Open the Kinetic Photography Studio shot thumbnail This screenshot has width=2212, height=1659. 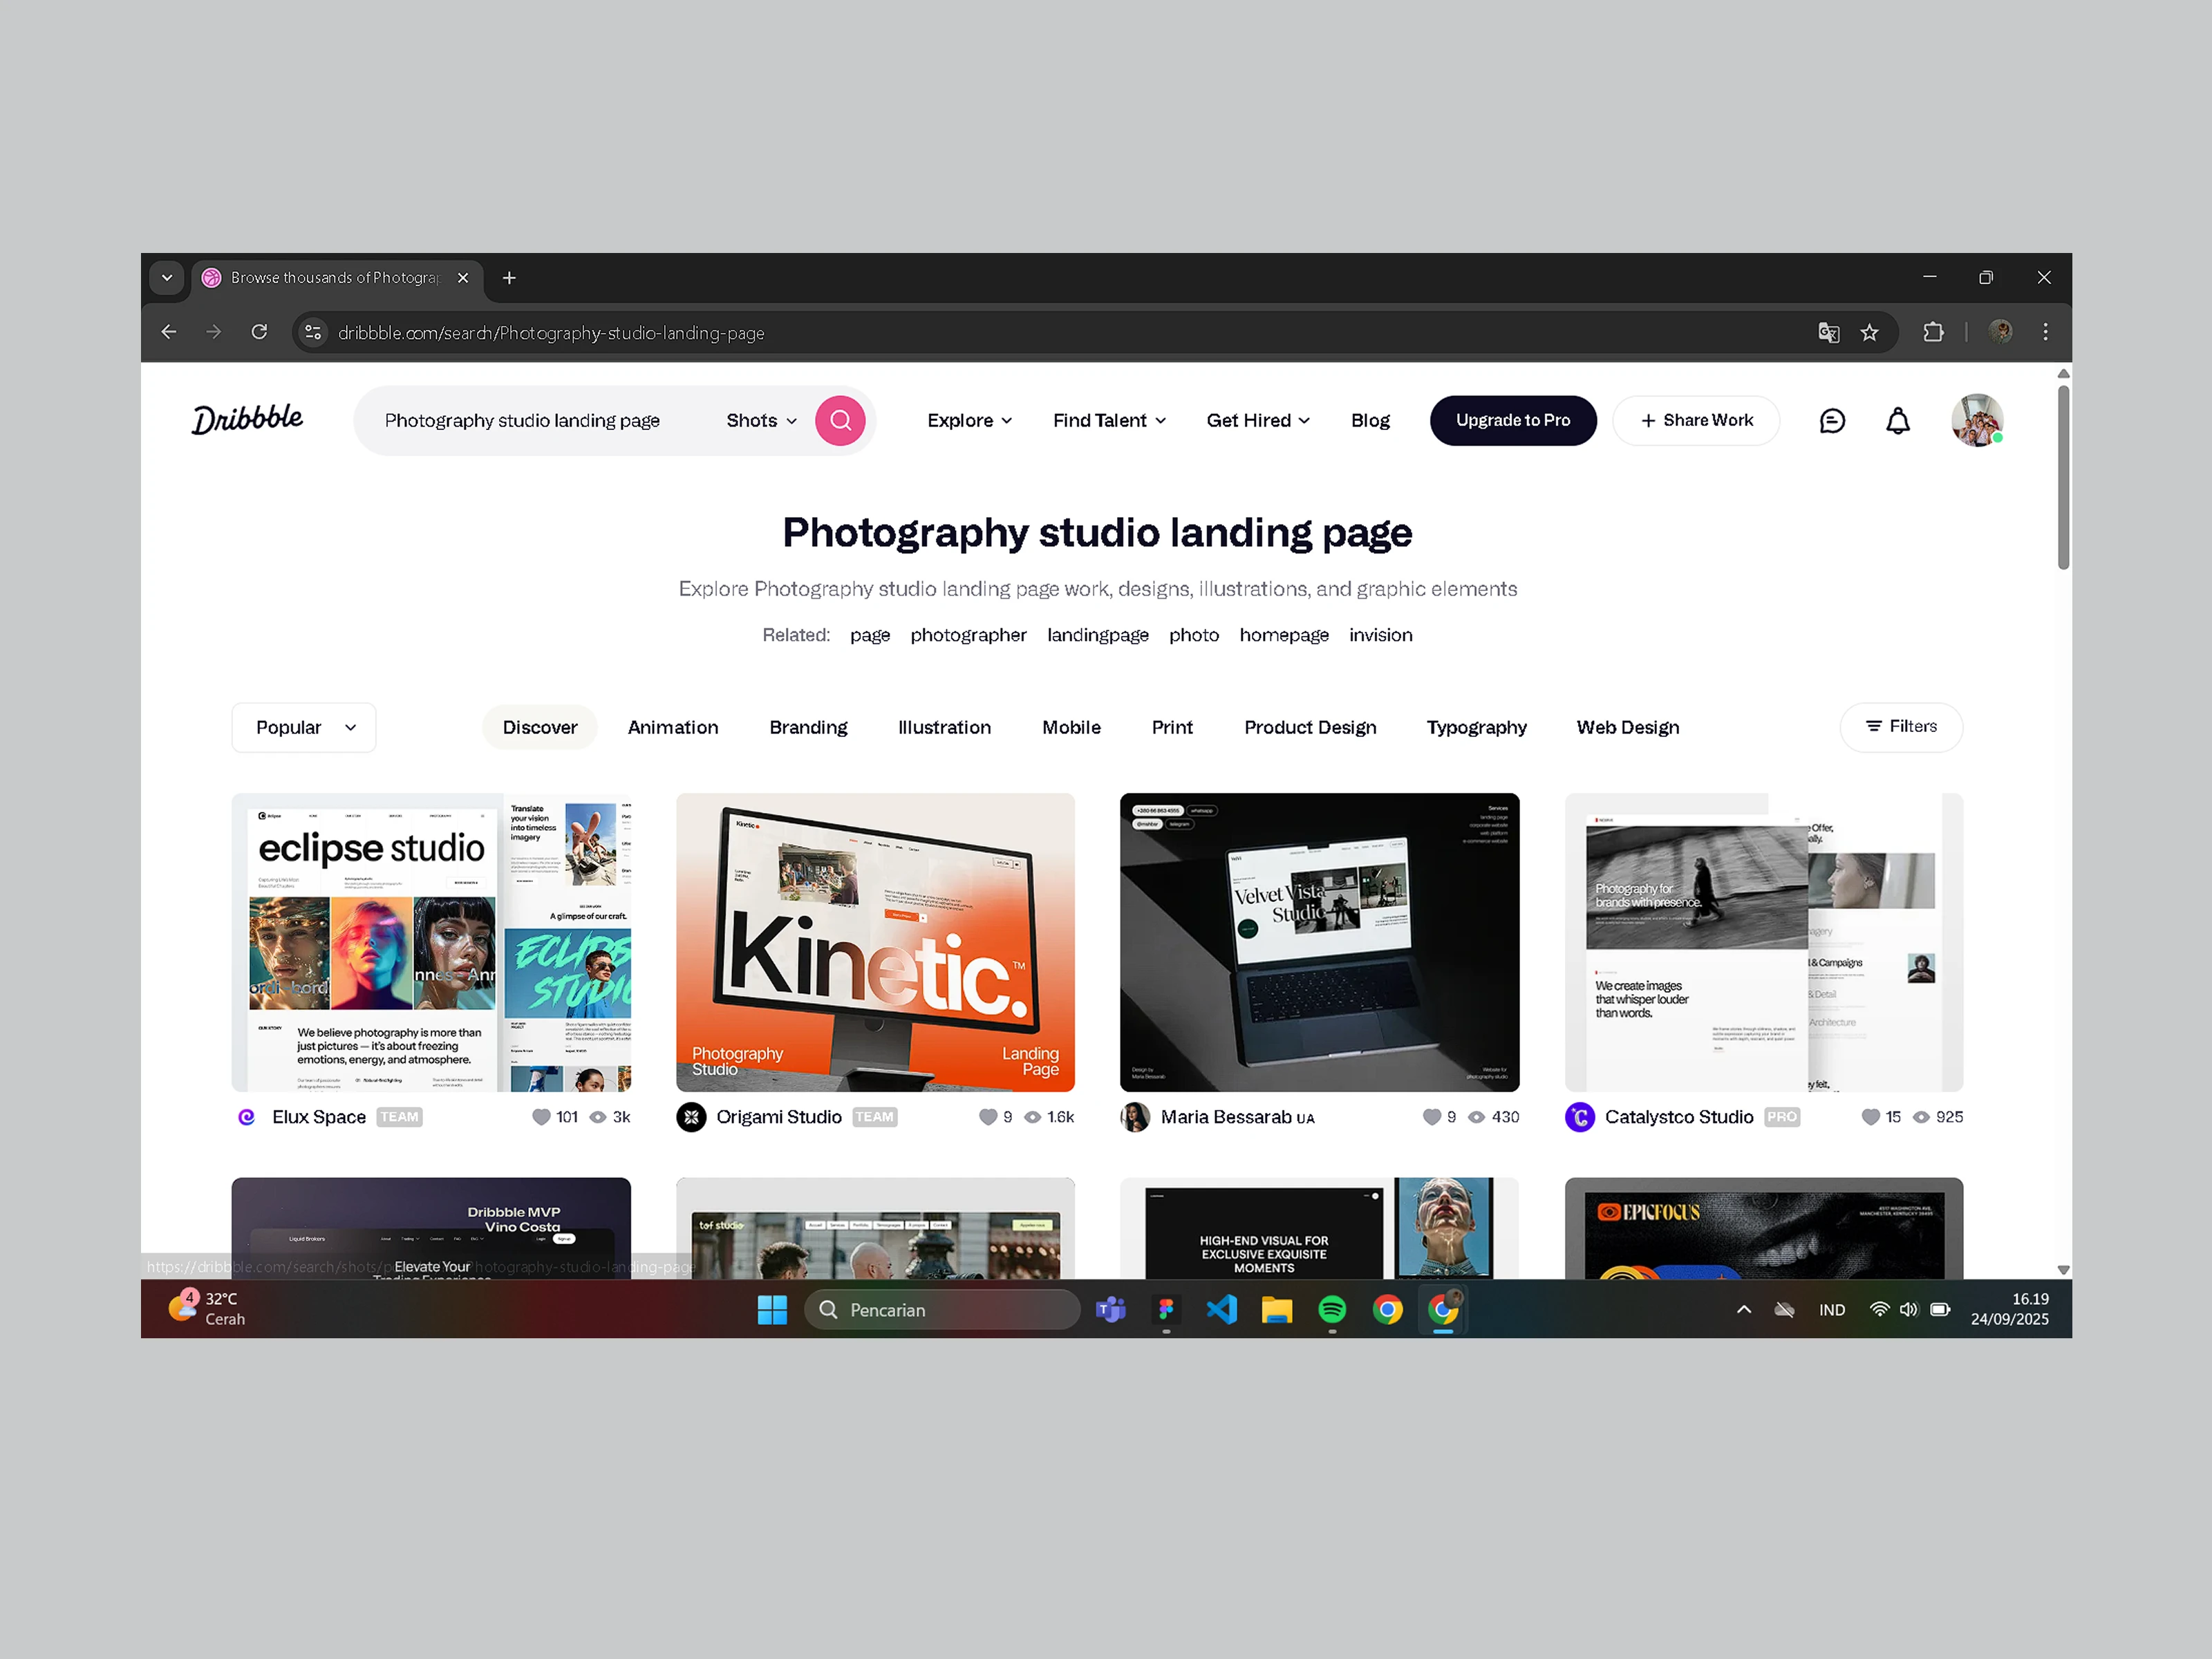pos(875,941)
